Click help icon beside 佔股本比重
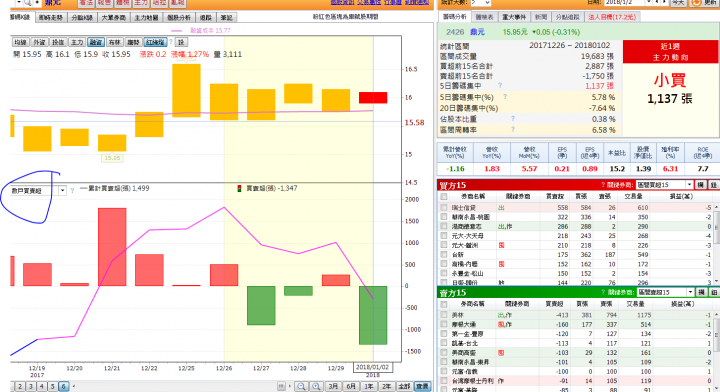720x392 pixels. [x=513, y=118]
